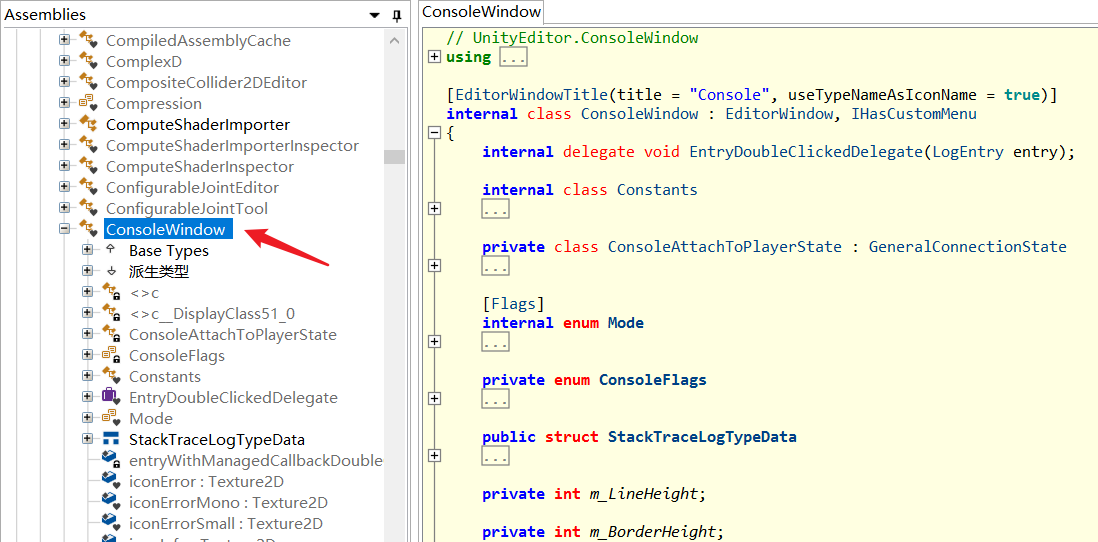The width and height of the screenshot is (1098, 542).
Task: Click the ConsoleFlags enum icon
Action: pos(111,355)
